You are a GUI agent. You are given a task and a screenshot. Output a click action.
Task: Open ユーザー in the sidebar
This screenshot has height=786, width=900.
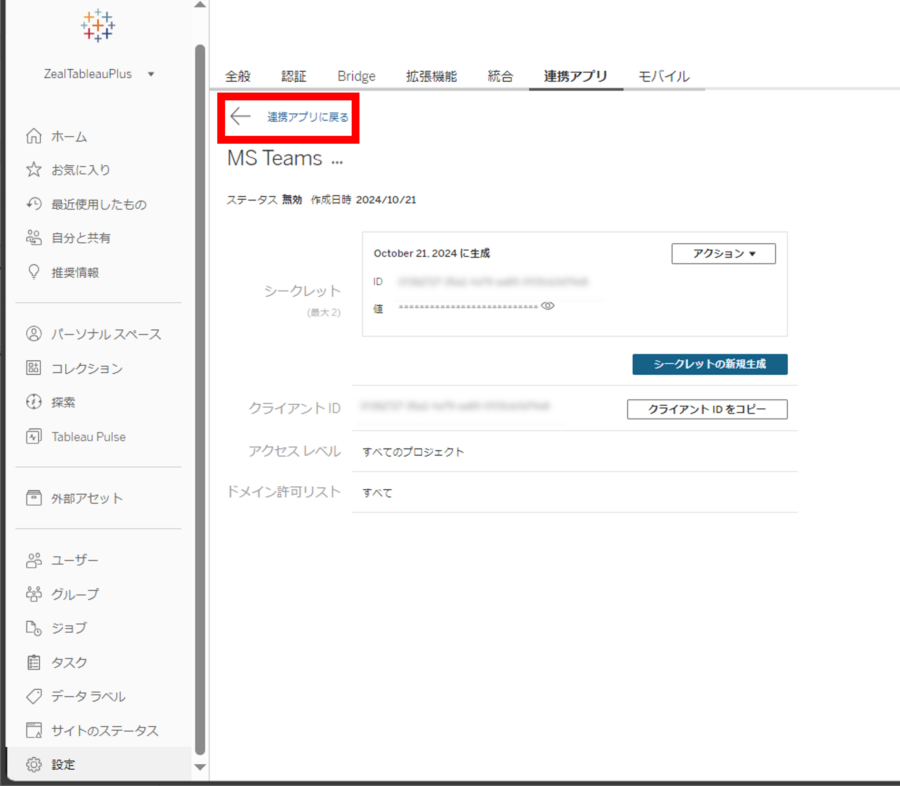(75, 560)
